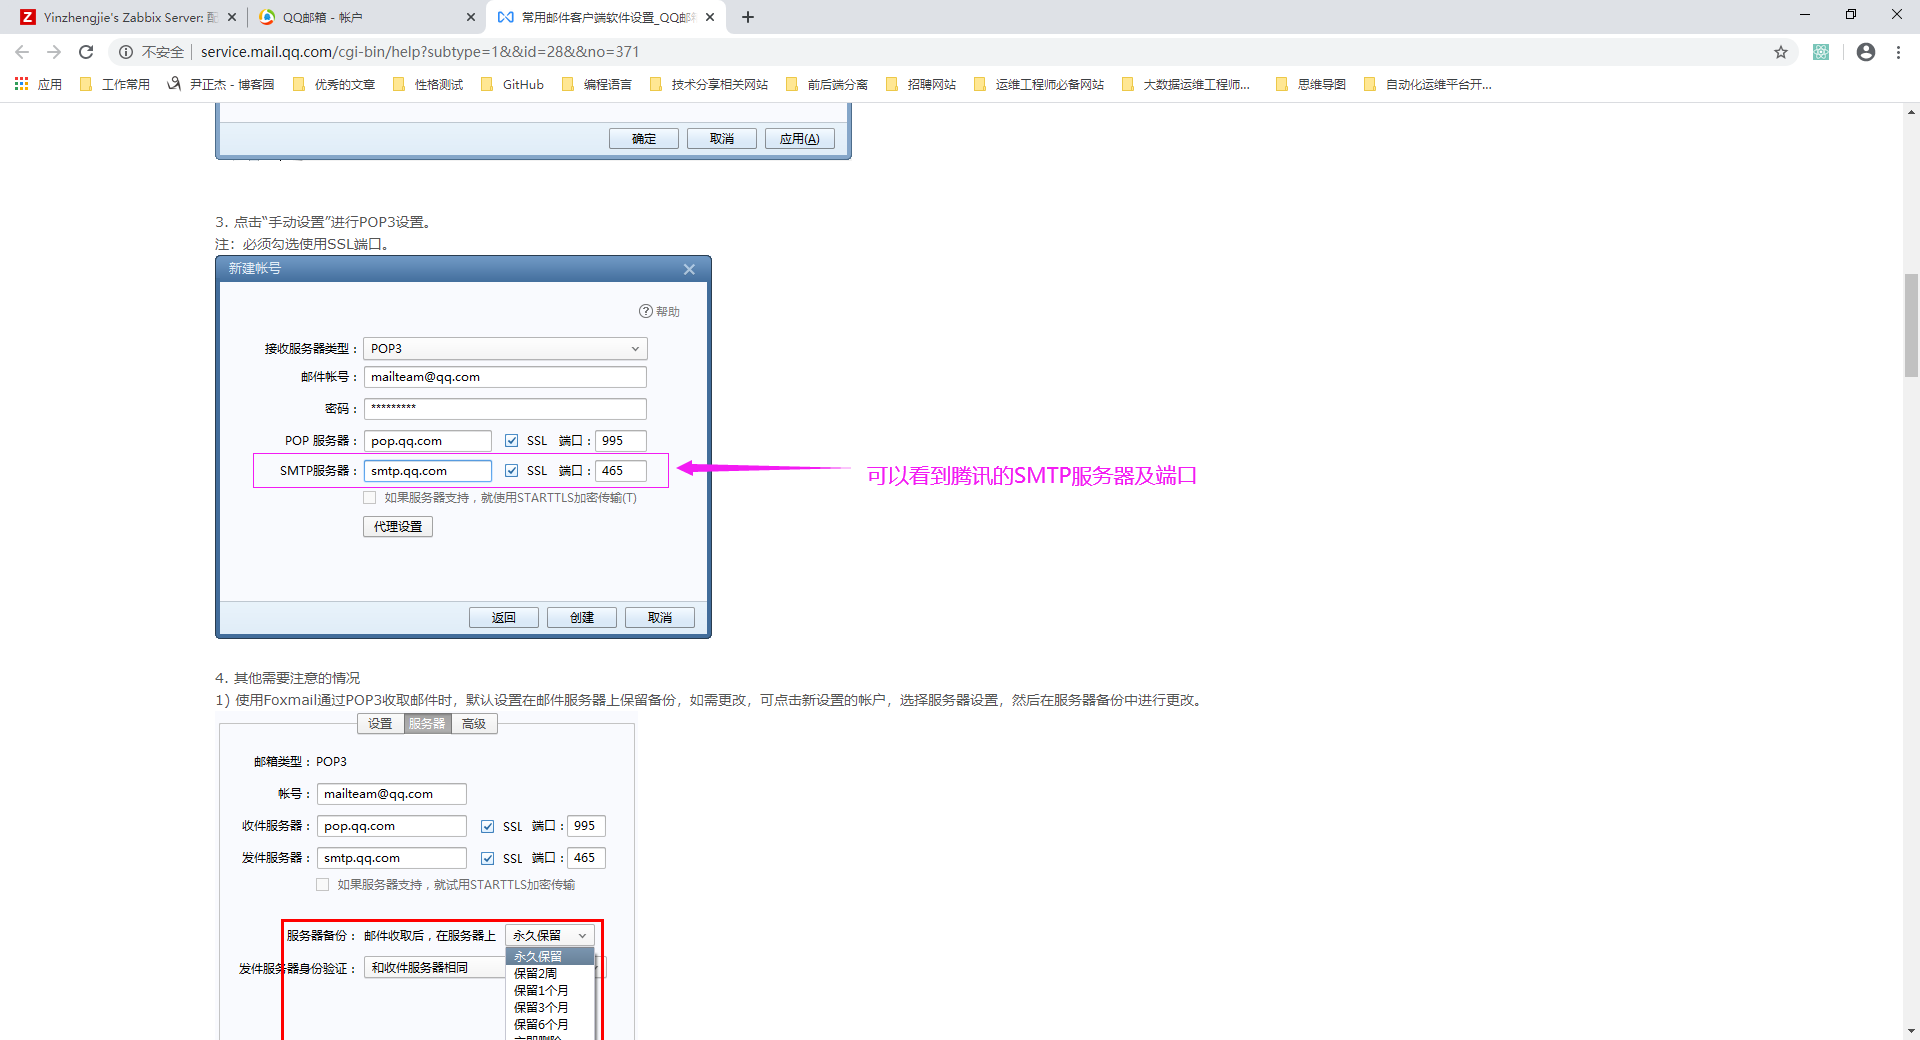This screenshot has height=1040, width=1920.
Task: Bookmark this page with the star icon
Action: coord(1781,52)
